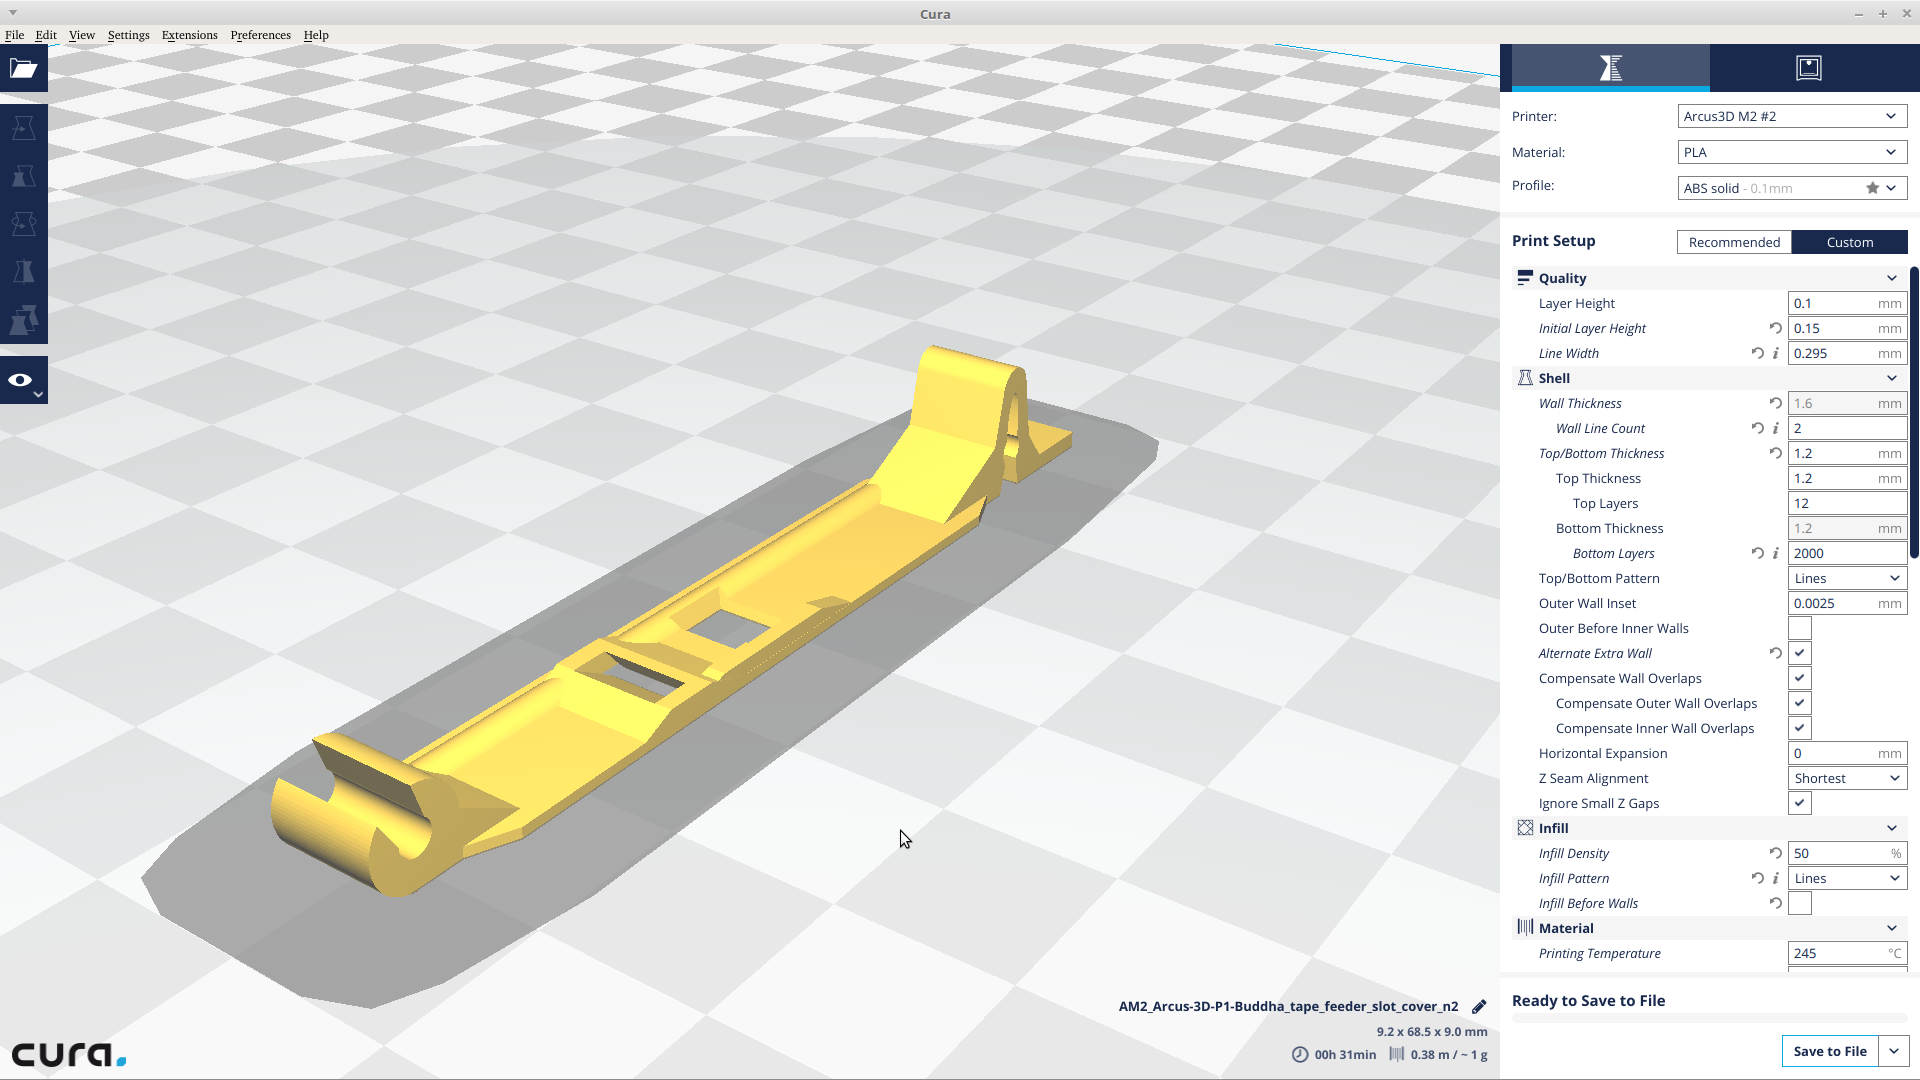Reset Initial Layer Height value
Screen dimensions: 1920x1080
tap(1775, 328)
